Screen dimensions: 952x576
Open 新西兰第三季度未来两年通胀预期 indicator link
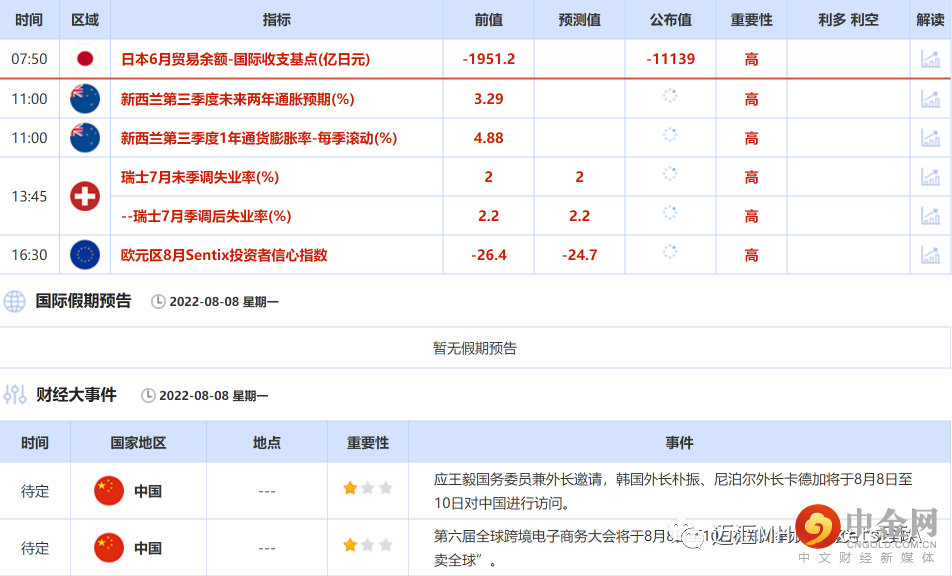237,100
